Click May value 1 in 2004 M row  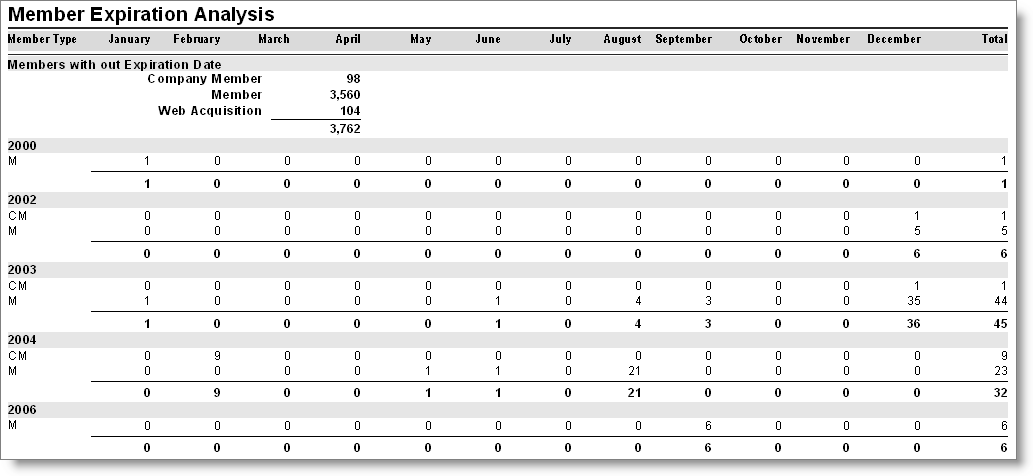(428, 371)
